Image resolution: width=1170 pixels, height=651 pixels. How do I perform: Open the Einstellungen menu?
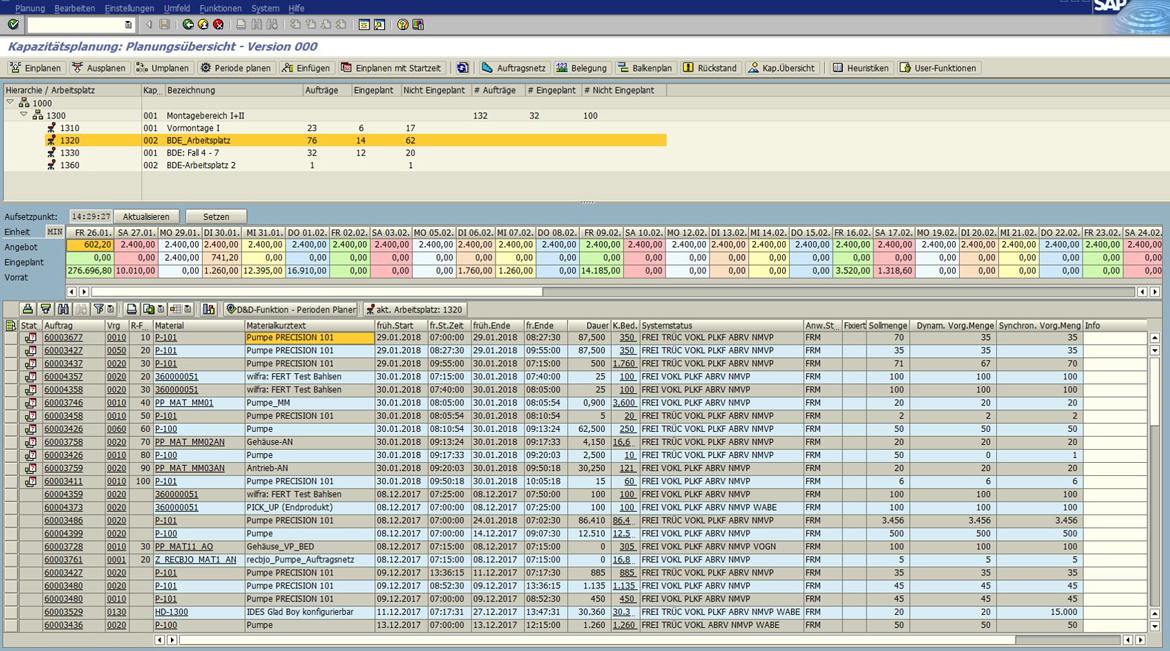129,8
